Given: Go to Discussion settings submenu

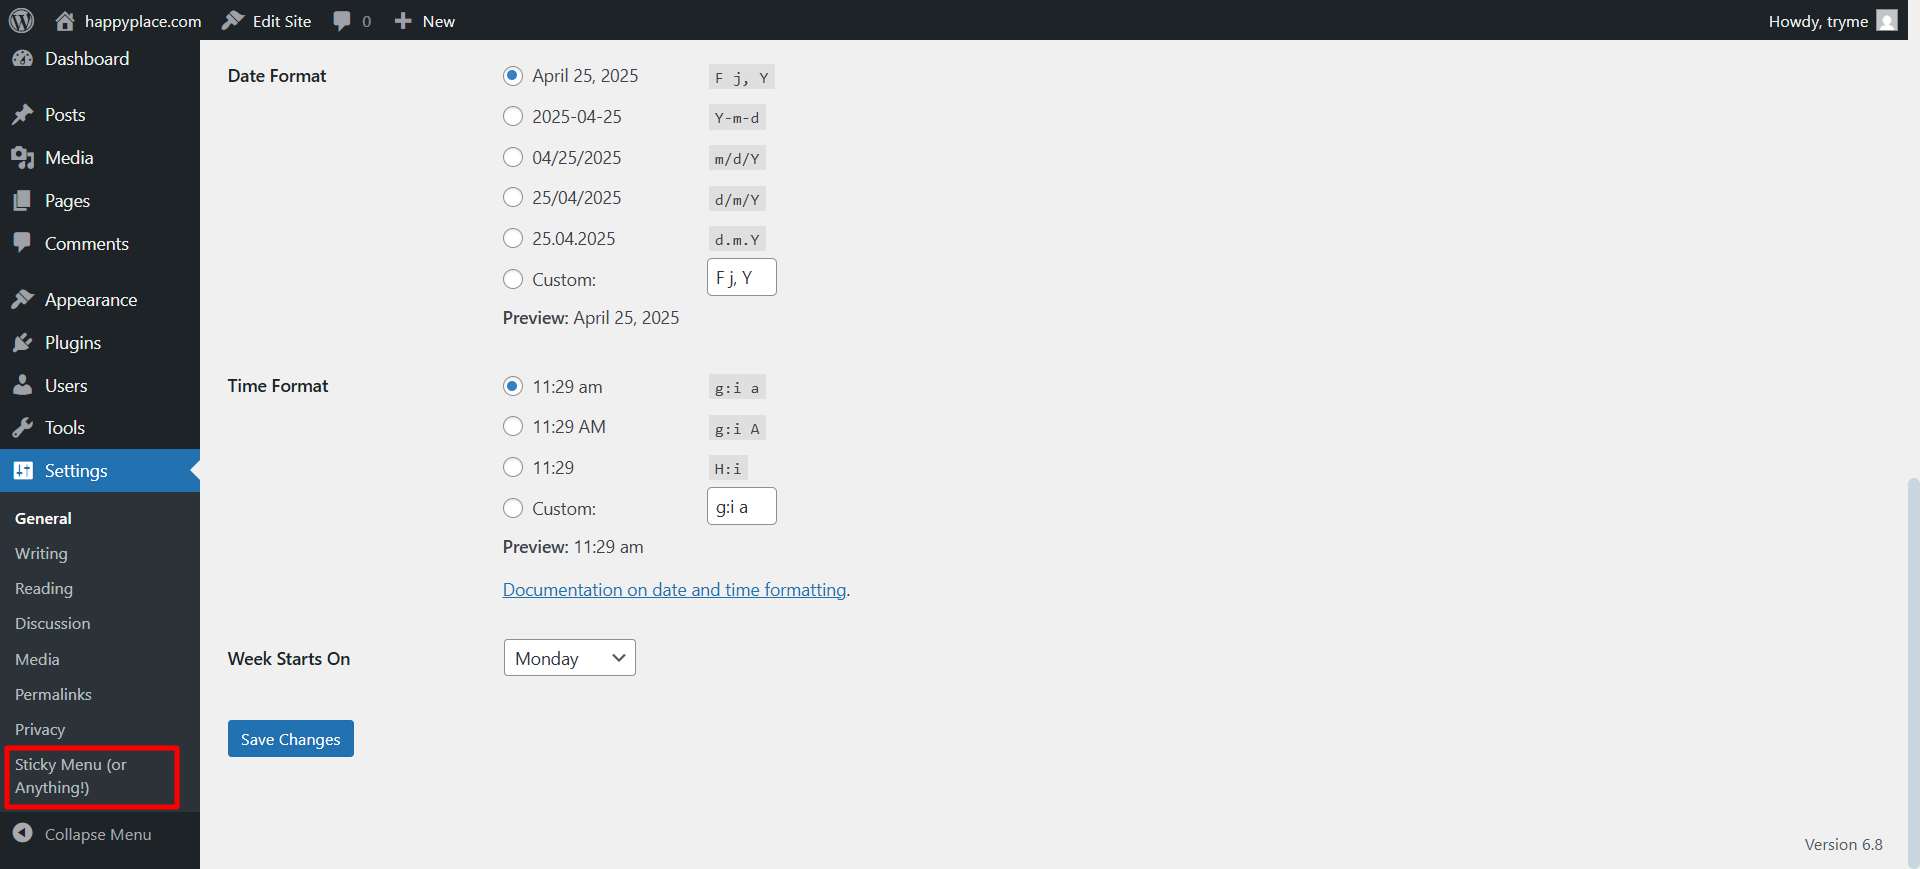Looking at the screenshot, I should point(52,623).
